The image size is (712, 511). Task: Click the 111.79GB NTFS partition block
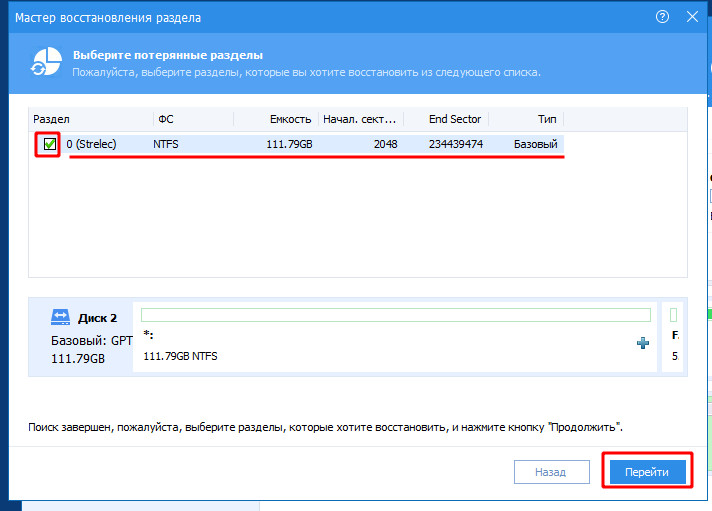[x=395, y=345]
